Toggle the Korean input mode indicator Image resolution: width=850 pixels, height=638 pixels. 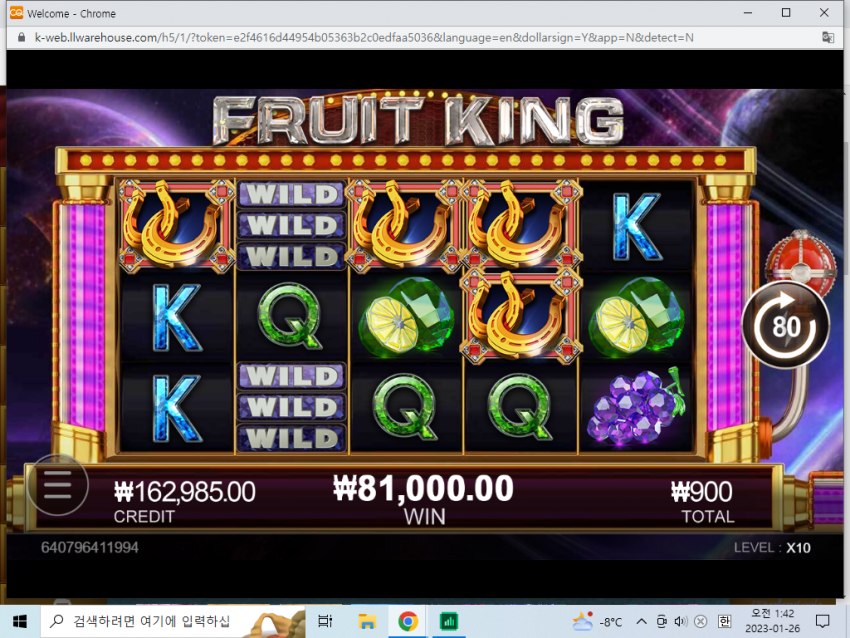pyautogui.click(x=724, y=621)
